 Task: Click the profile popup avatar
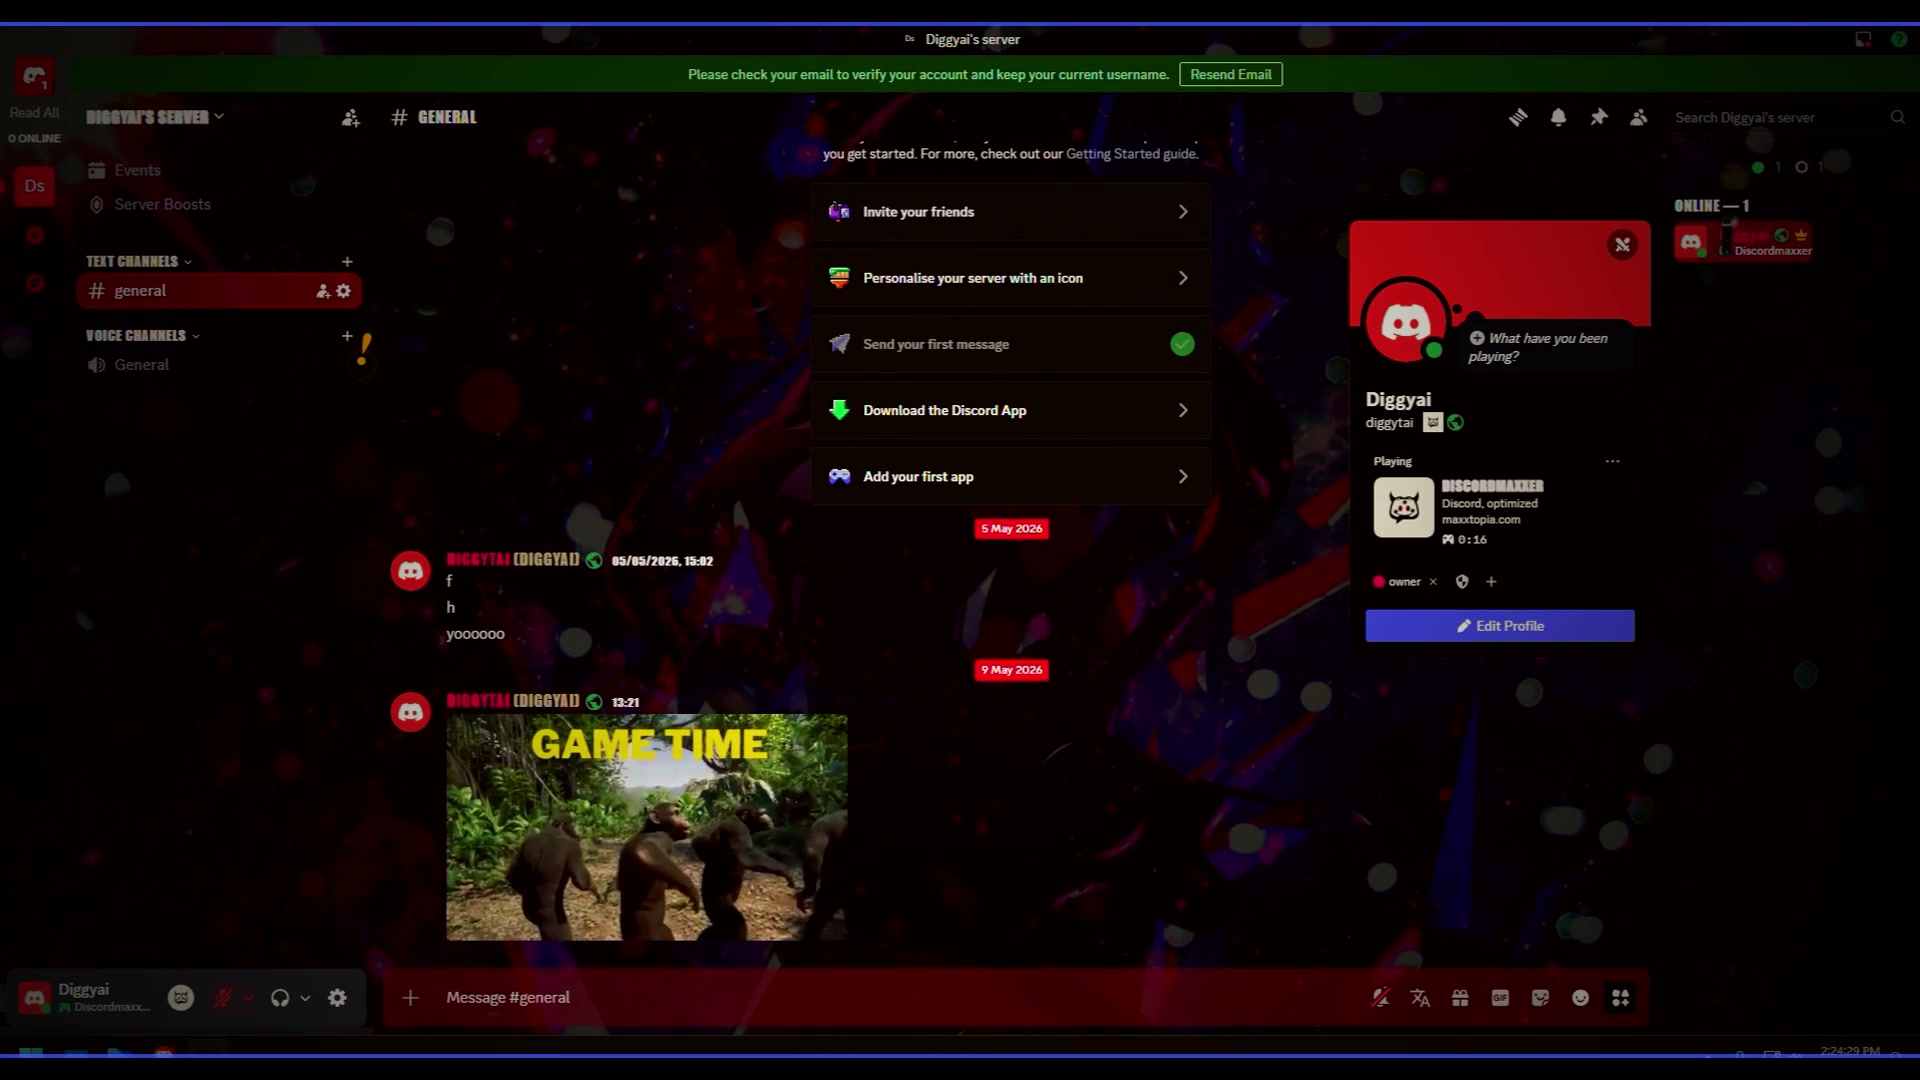(x=1406, y=324)
